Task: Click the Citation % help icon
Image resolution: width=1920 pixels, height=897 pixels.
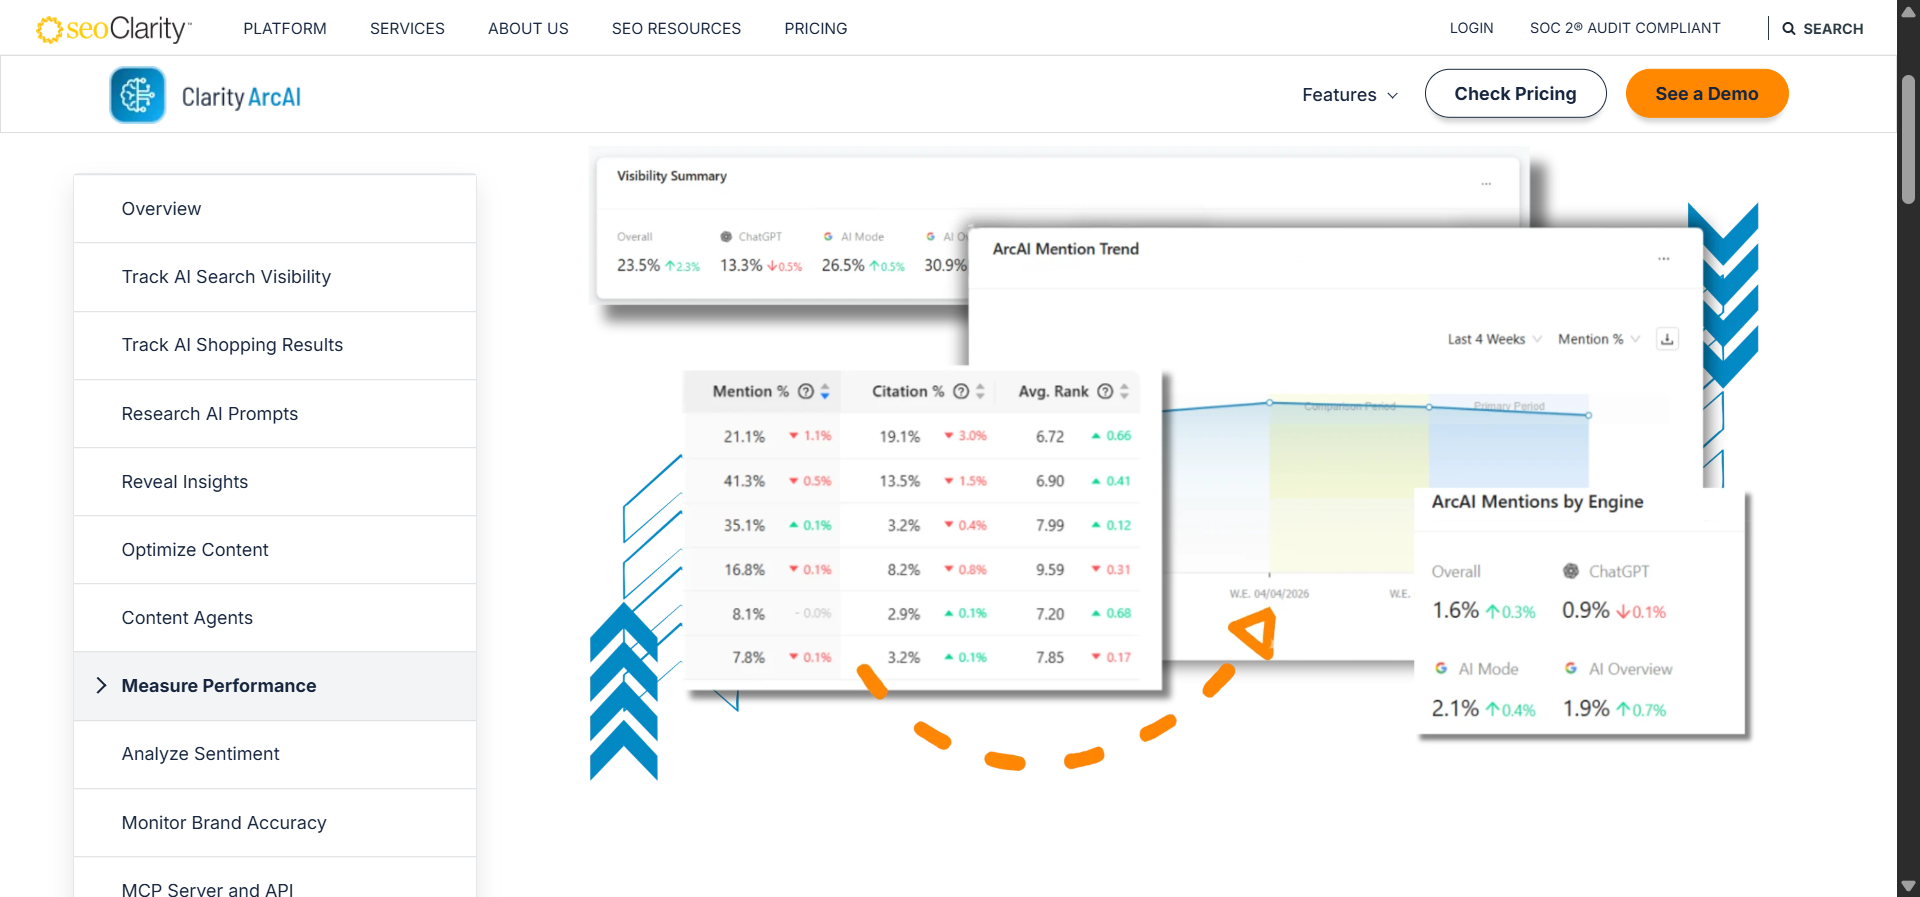Action: tap(961, 391)
